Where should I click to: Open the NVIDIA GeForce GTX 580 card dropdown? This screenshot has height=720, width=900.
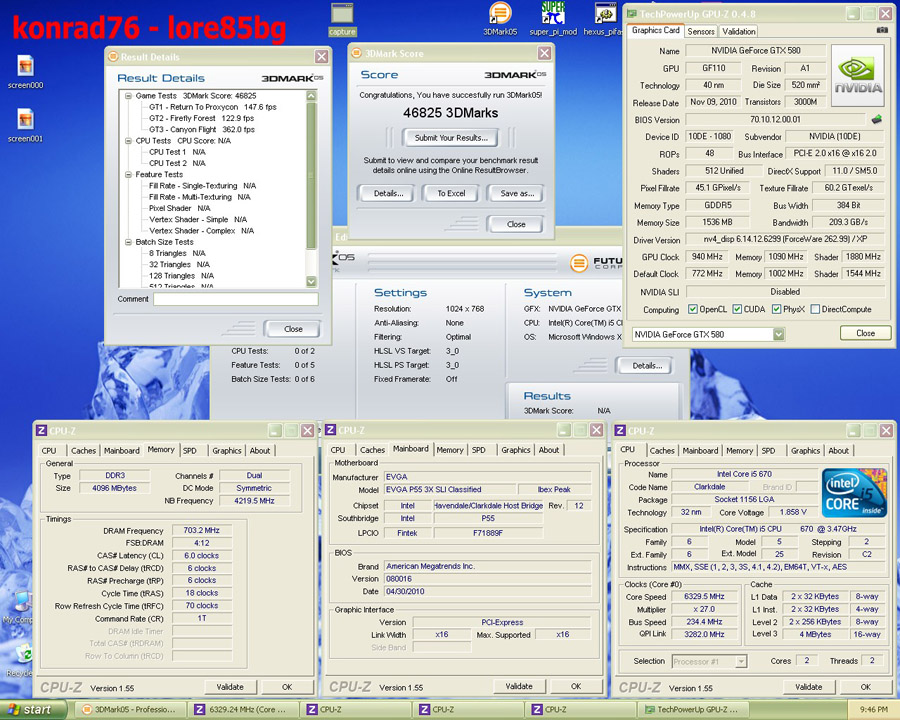[x=778, y=334]
